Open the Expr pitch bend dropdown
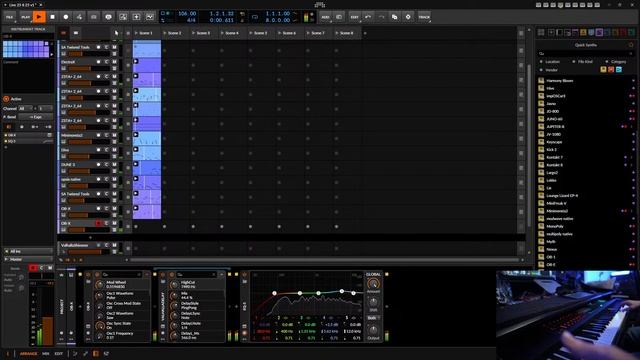Image resolution: width=640 pixels, height=360 pixels. tap(36, 117)
